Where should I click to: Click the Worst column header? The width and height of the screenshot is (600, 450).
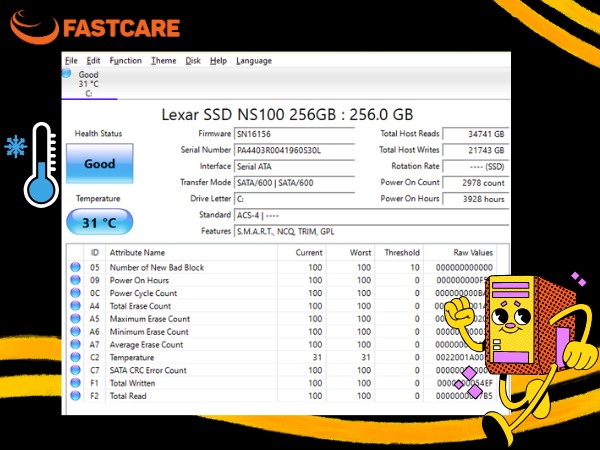coord(350,253)
